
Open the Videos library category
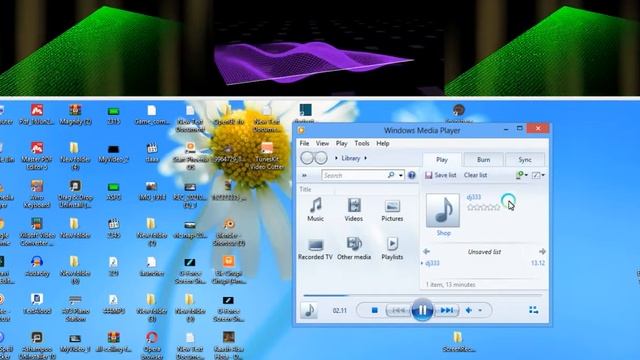pos(353,210)
